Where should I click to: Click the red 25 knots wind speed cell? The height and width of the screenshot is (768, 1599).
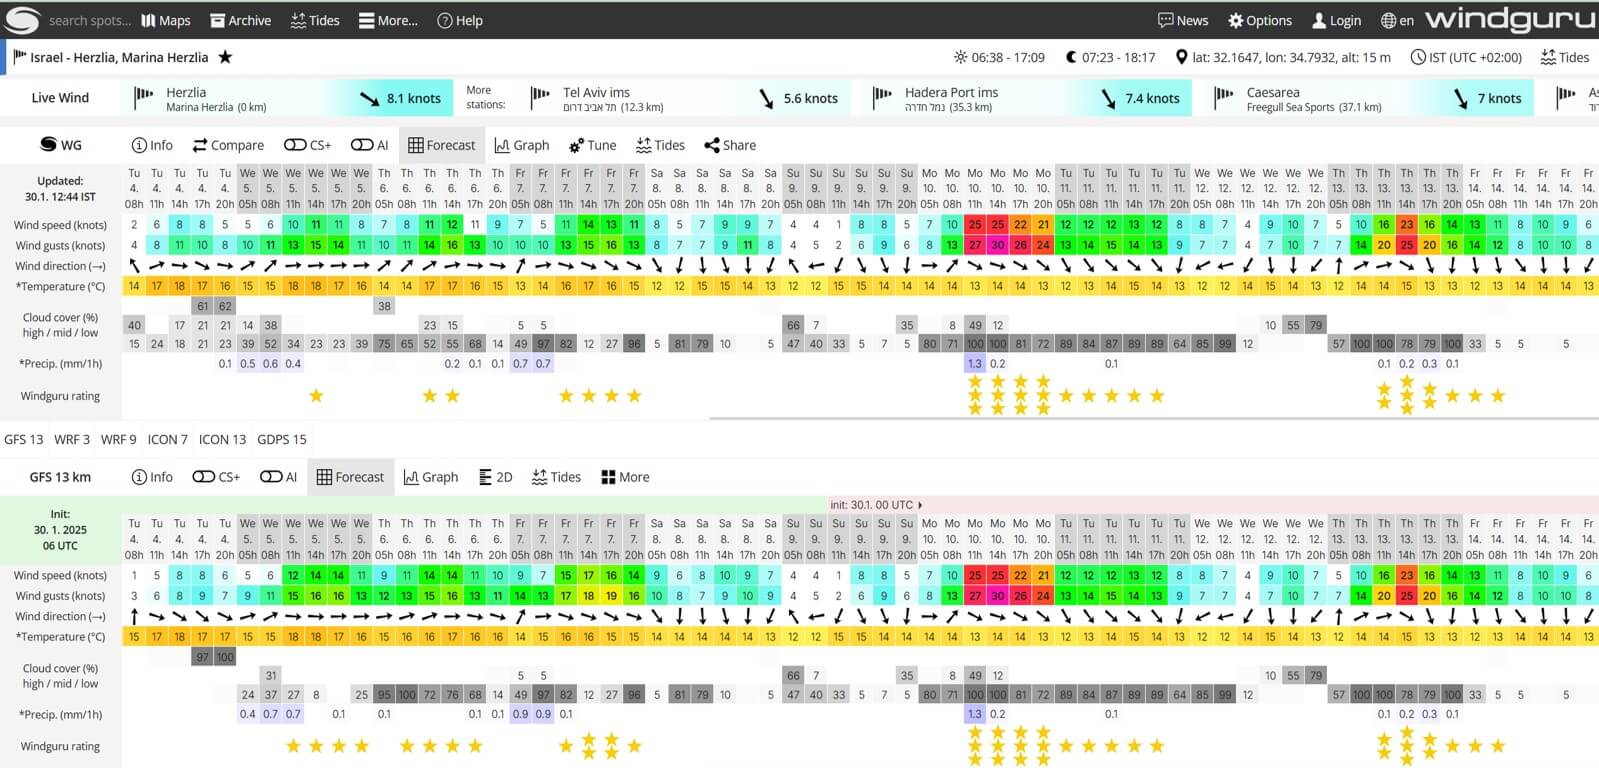[x=974, y=225]
